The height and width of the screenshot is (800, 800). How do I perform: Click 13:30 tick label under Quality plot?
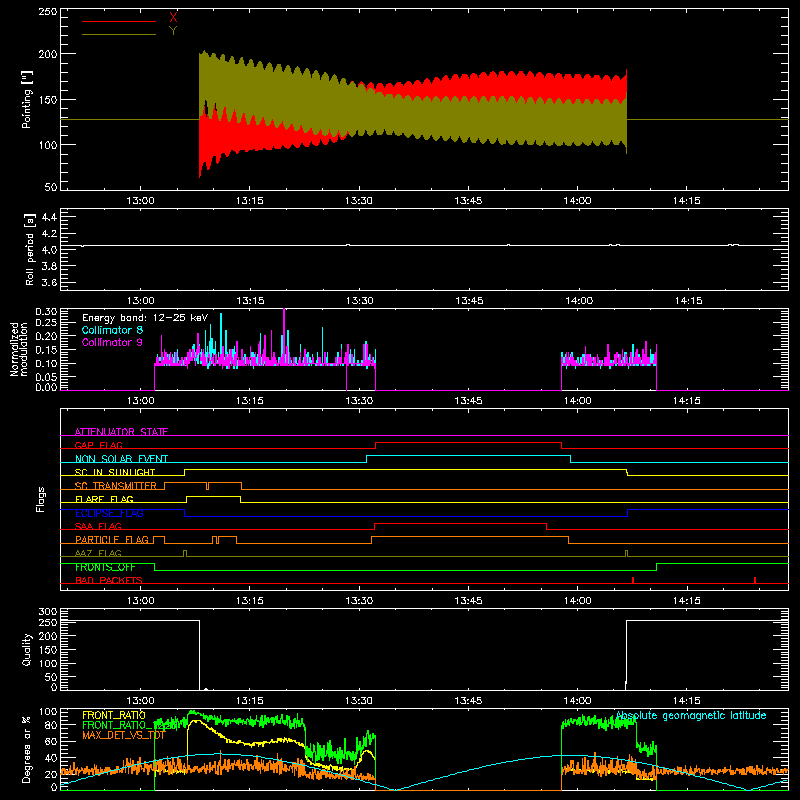(359, 701)
